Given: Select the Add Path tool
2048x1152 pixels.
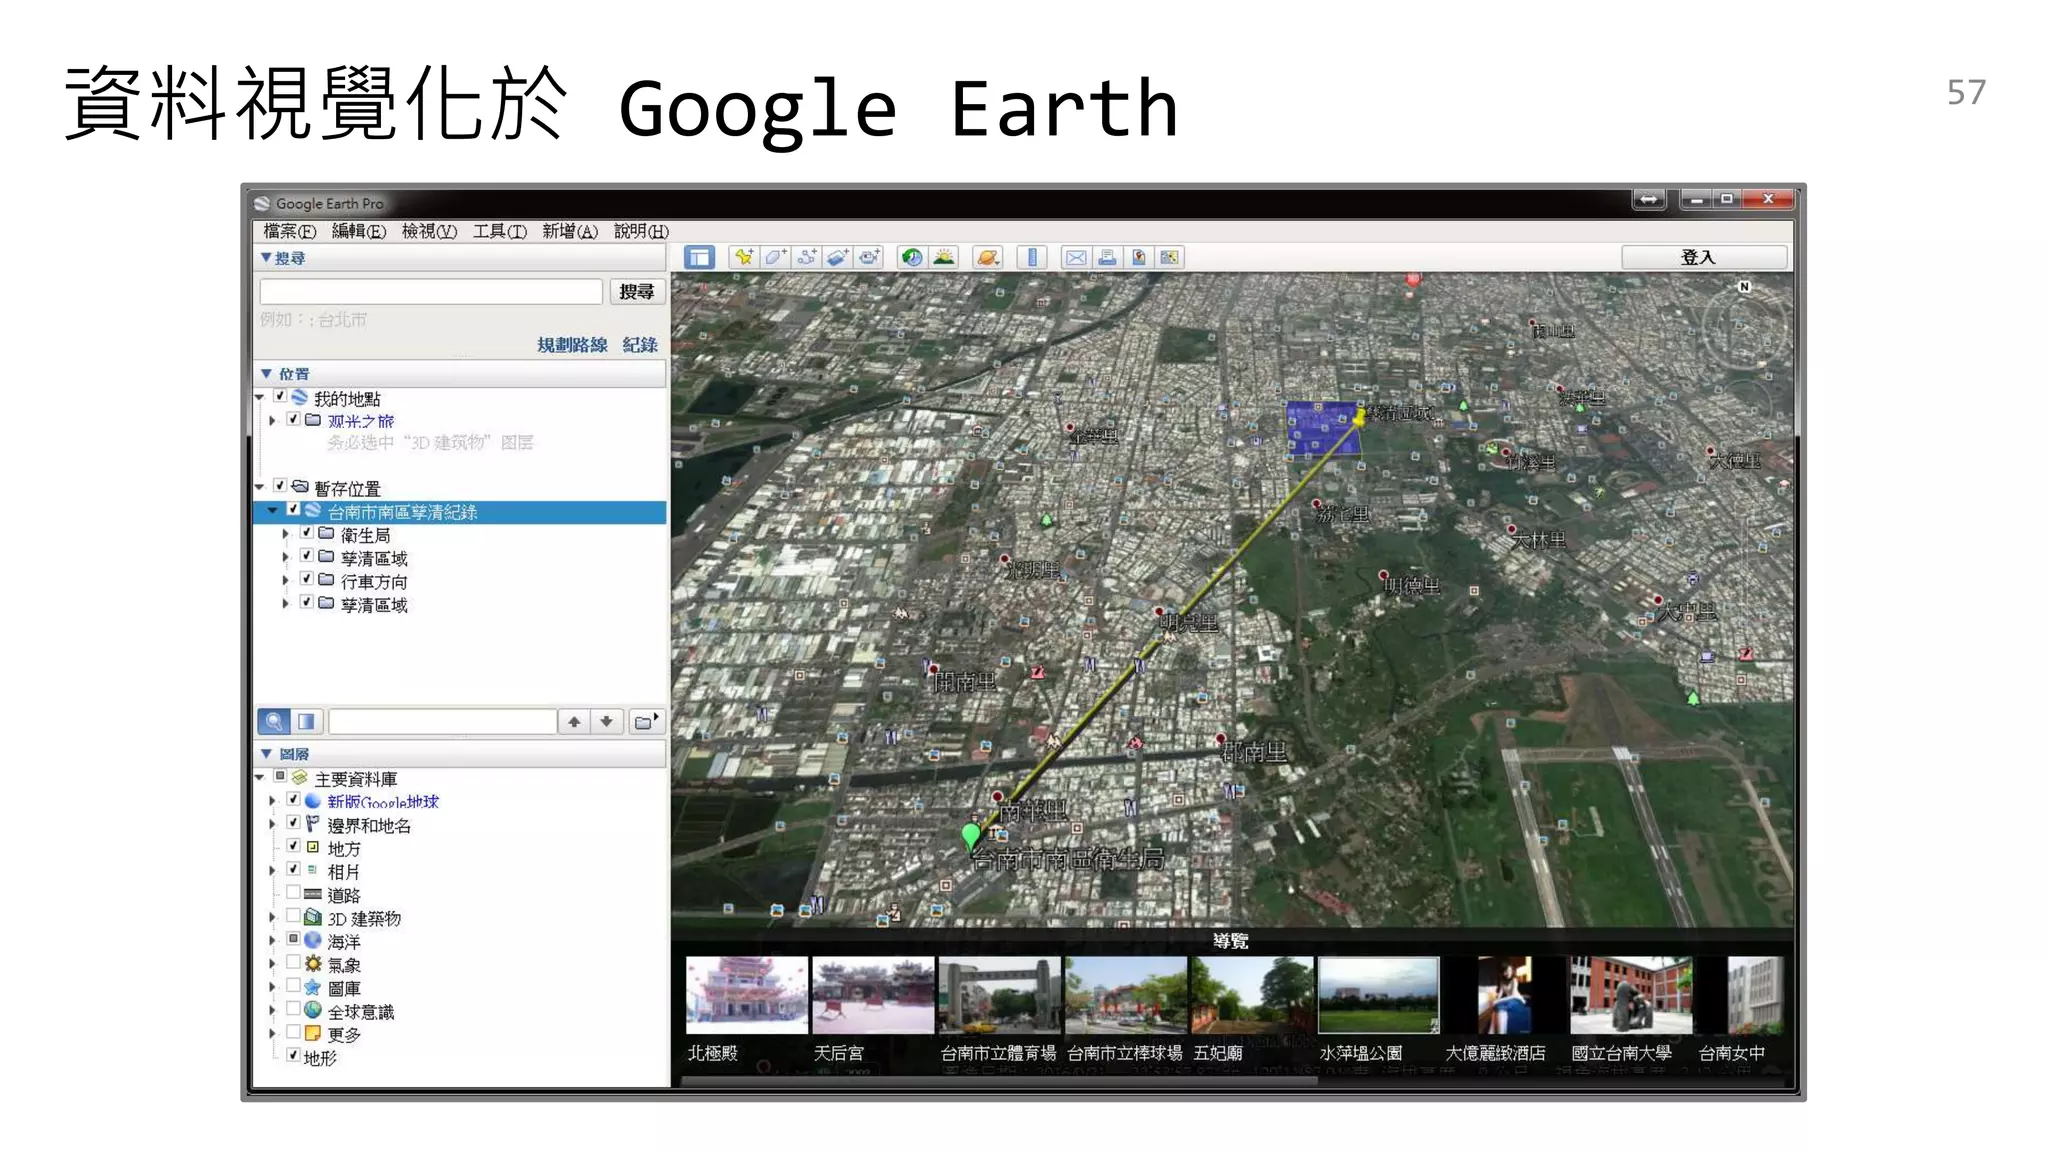Looking at the screenshot, I should tap(806, 258).
